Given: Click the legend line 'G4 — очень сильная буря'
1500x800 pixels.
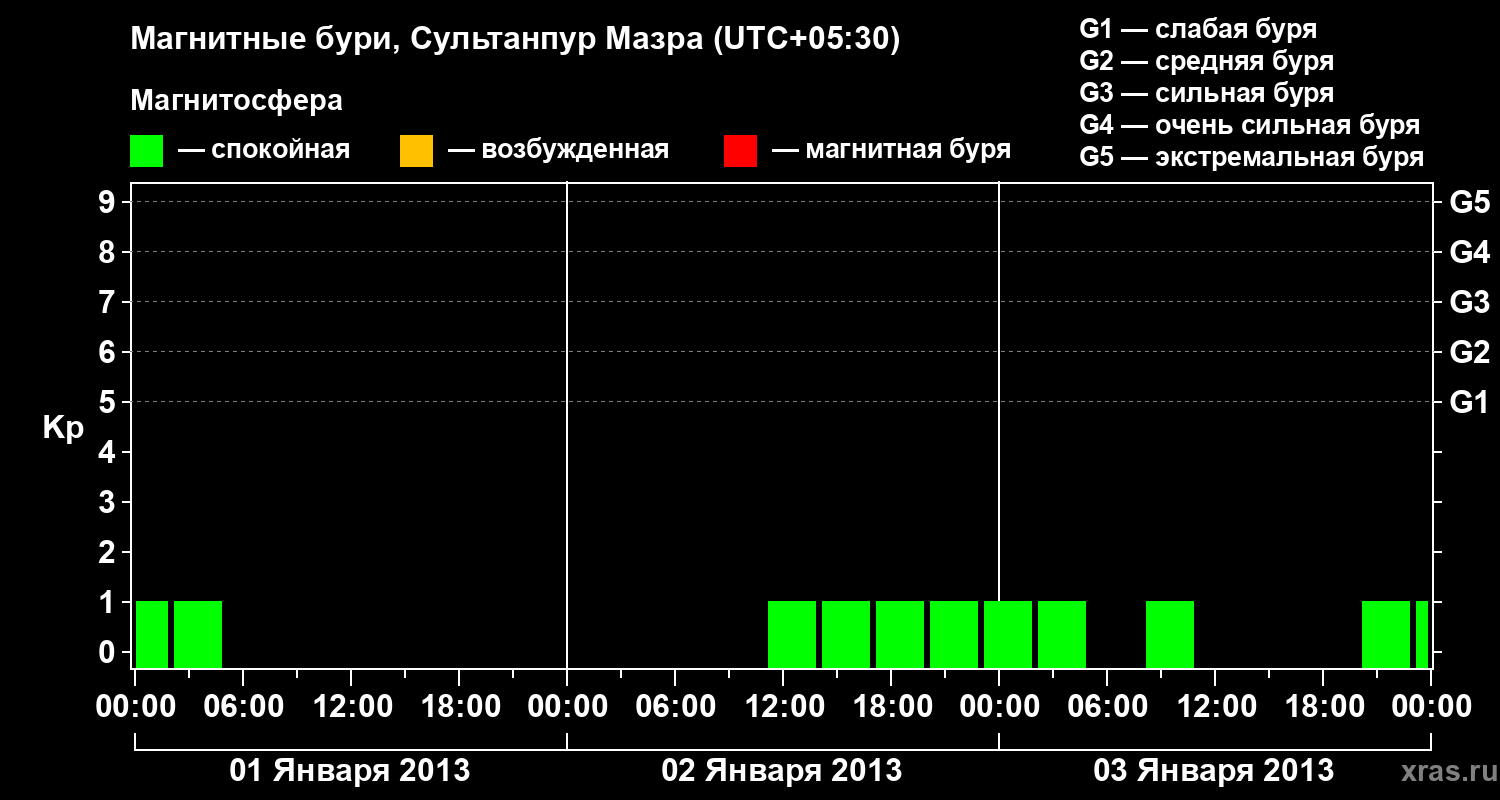Looking at the screenshot, I should tap(1250, 125).
